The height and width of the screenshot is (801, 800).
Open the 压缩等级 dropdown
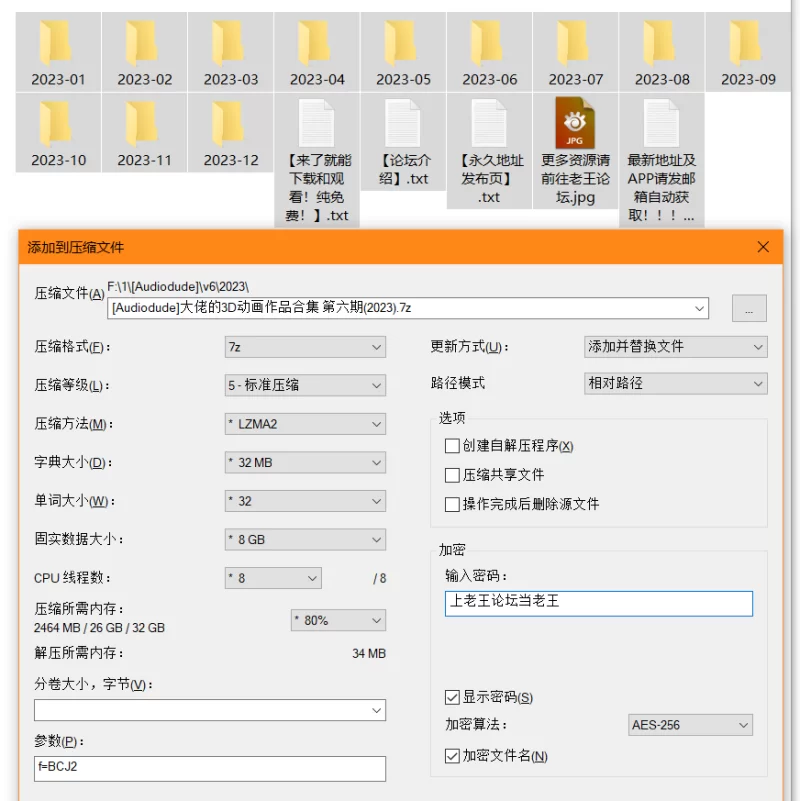tap(305, 385)
